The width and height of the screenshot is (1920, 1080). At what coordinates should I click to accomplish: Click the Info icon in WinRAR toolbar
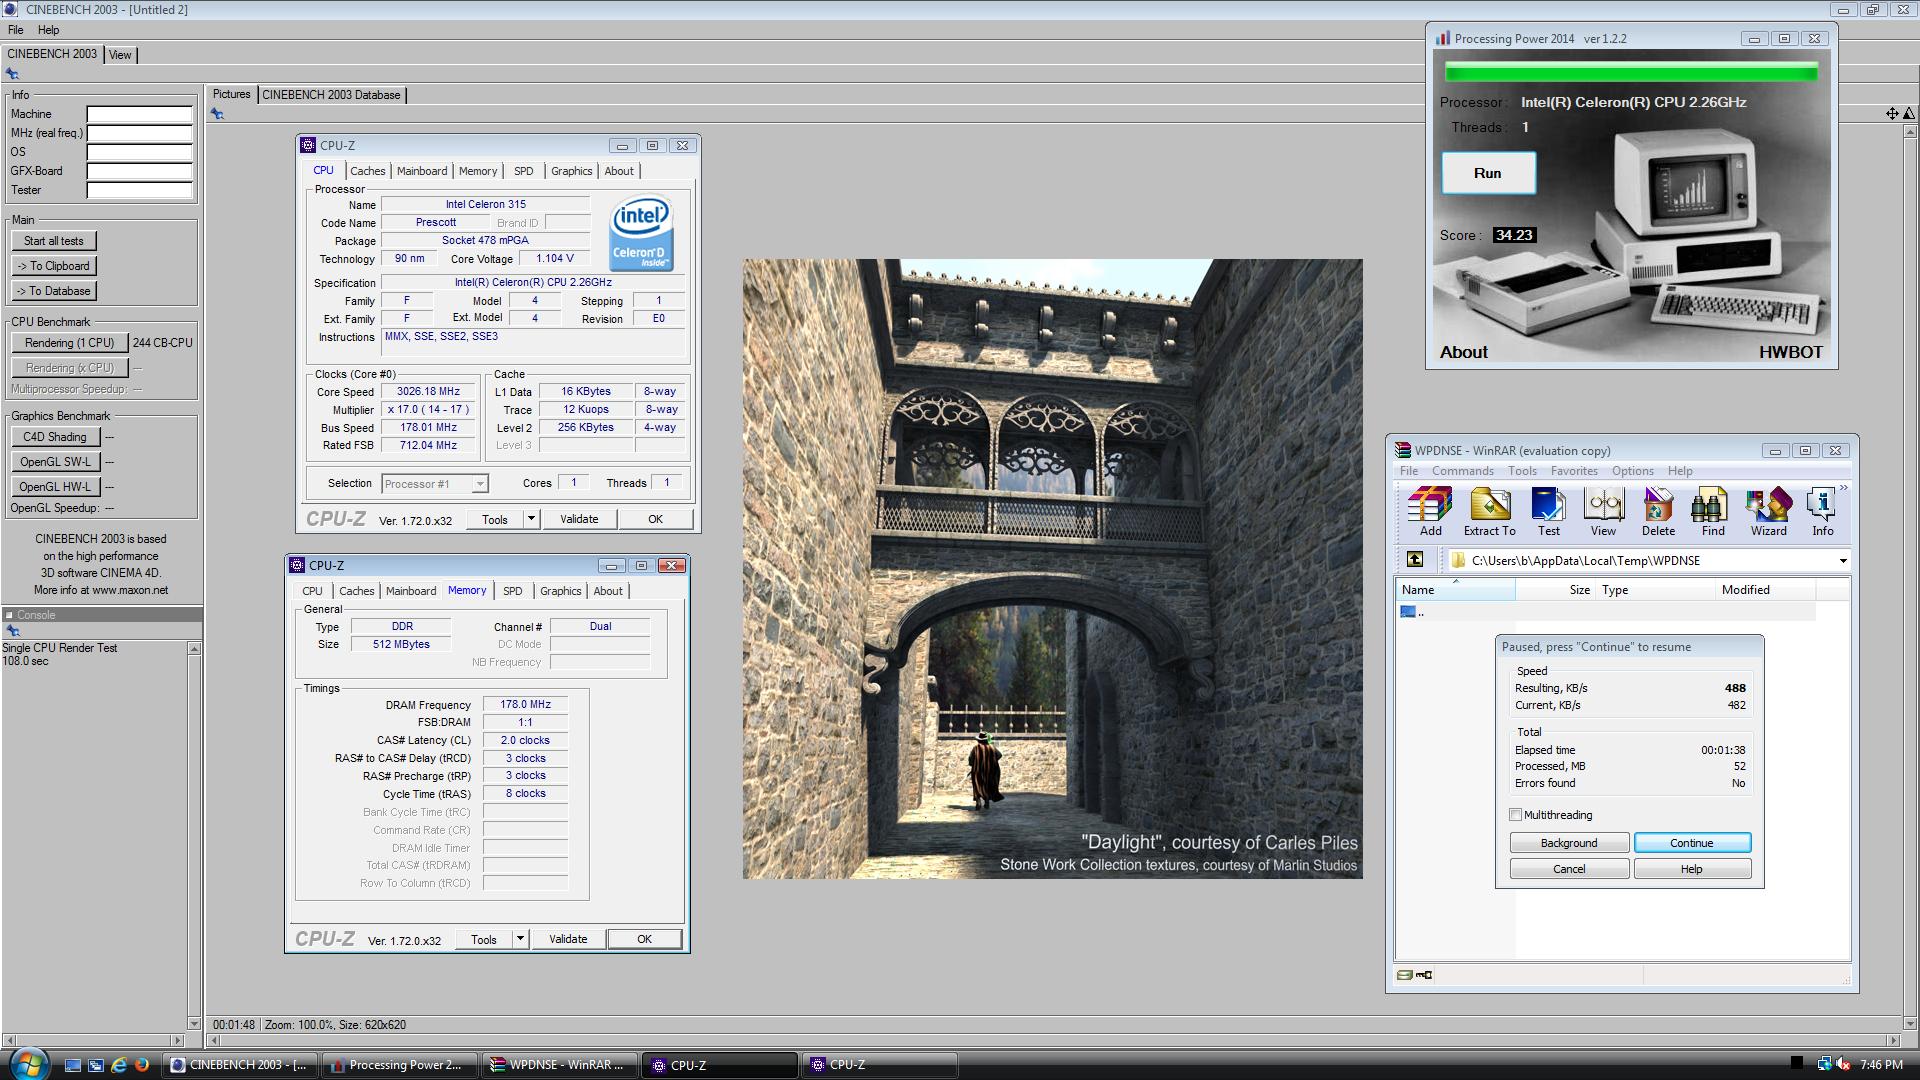tap(1822, 512)
